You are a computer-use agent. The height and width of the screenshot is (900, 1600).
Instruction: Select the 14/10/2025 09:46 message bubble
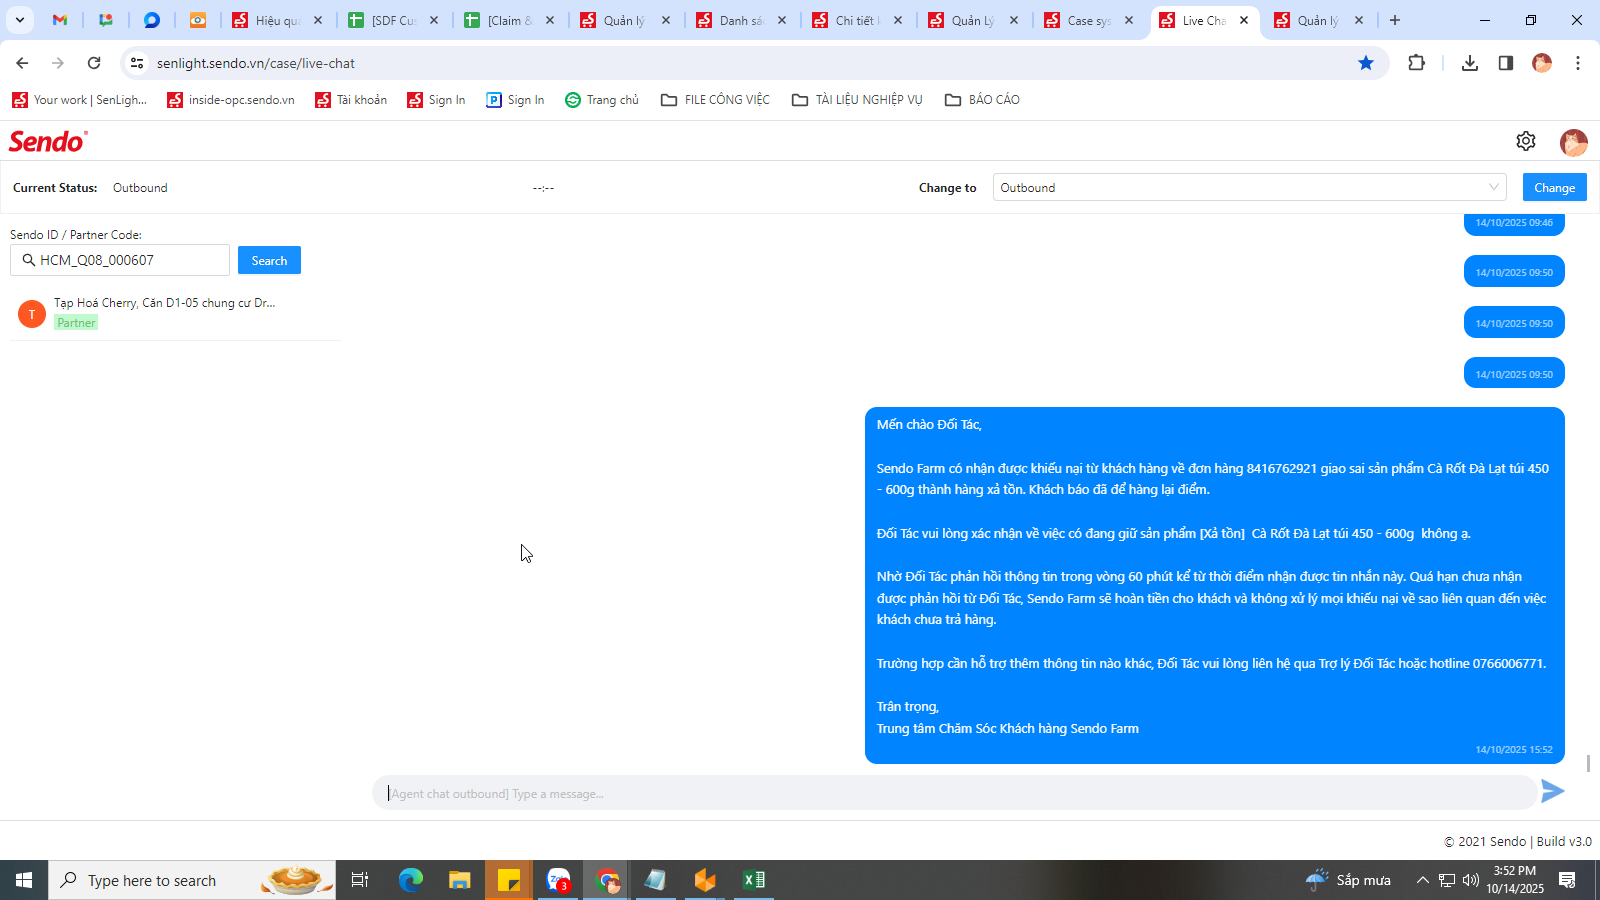1514,223
